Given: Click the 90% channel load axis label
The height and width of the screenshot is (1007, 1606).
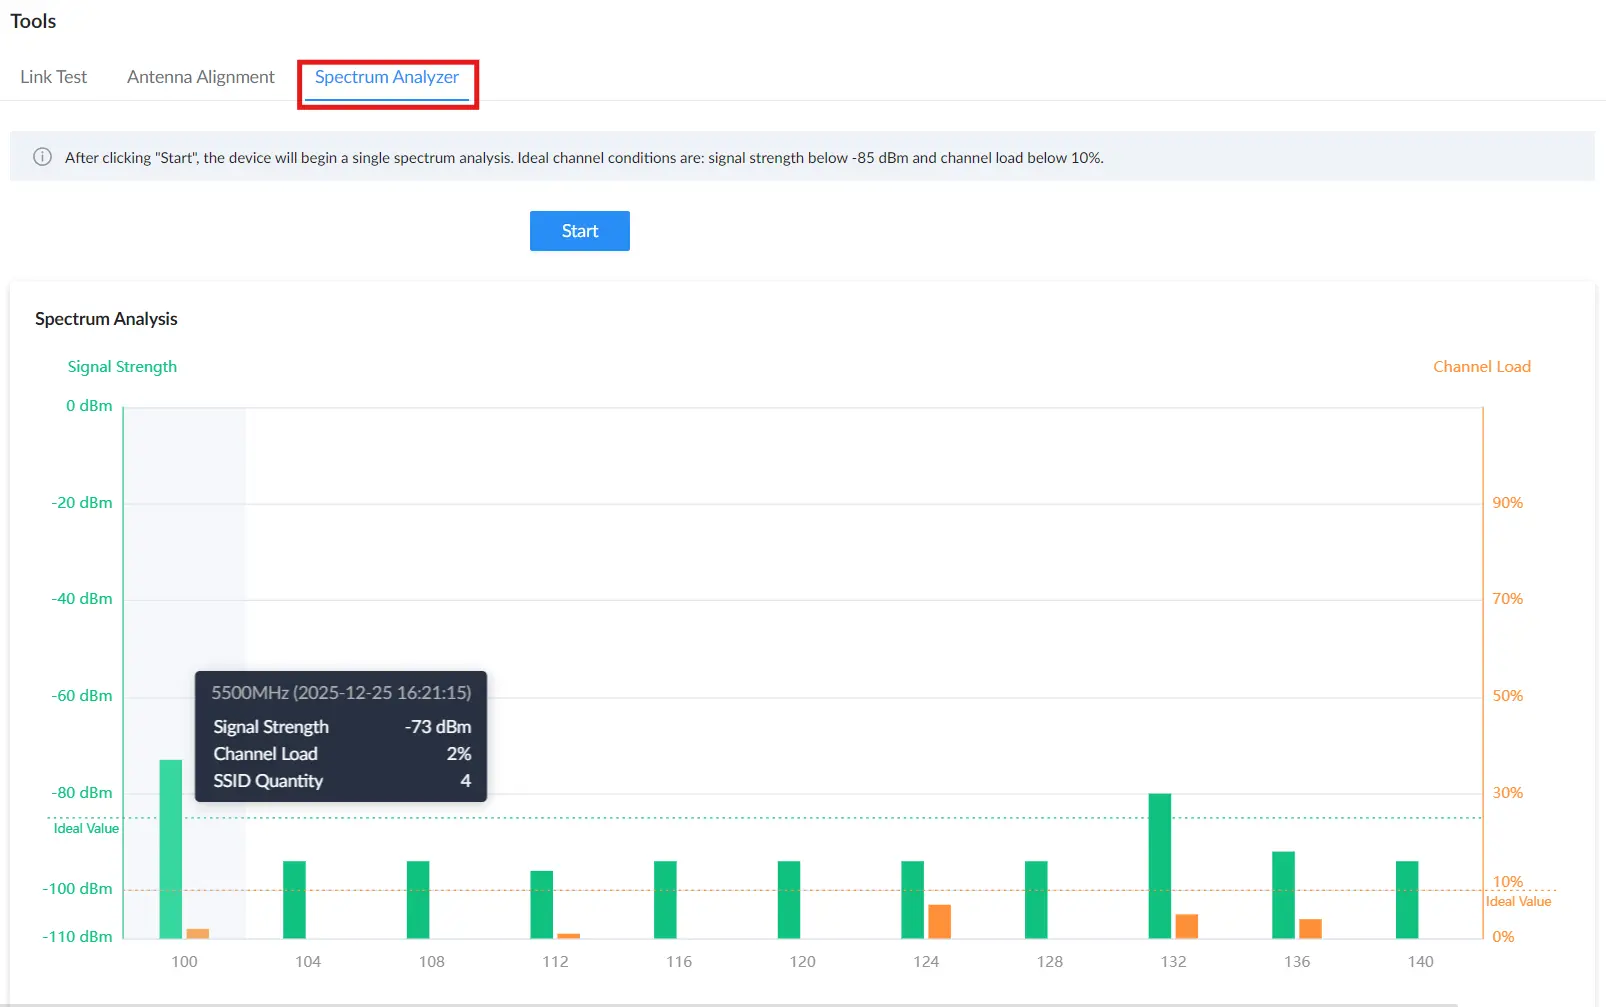Looking at the screenshot, I should [x=1508, y=503].
